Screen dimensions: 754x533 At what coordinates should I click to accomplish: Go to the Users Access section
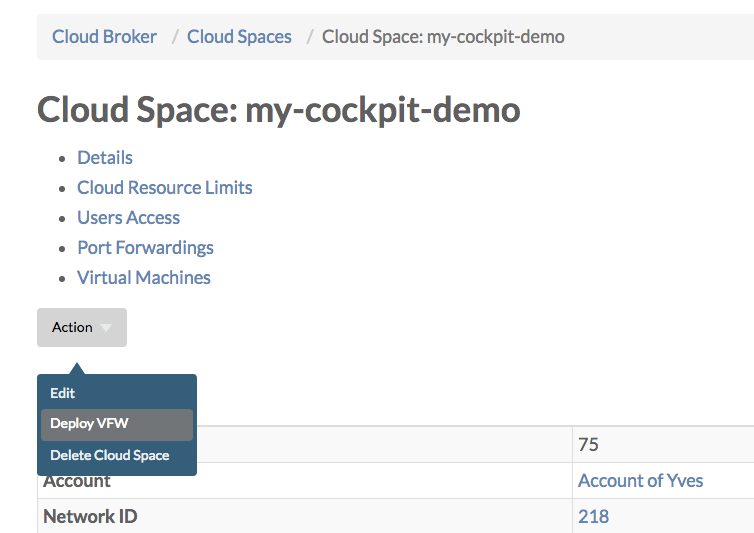(x=128, y=218)
